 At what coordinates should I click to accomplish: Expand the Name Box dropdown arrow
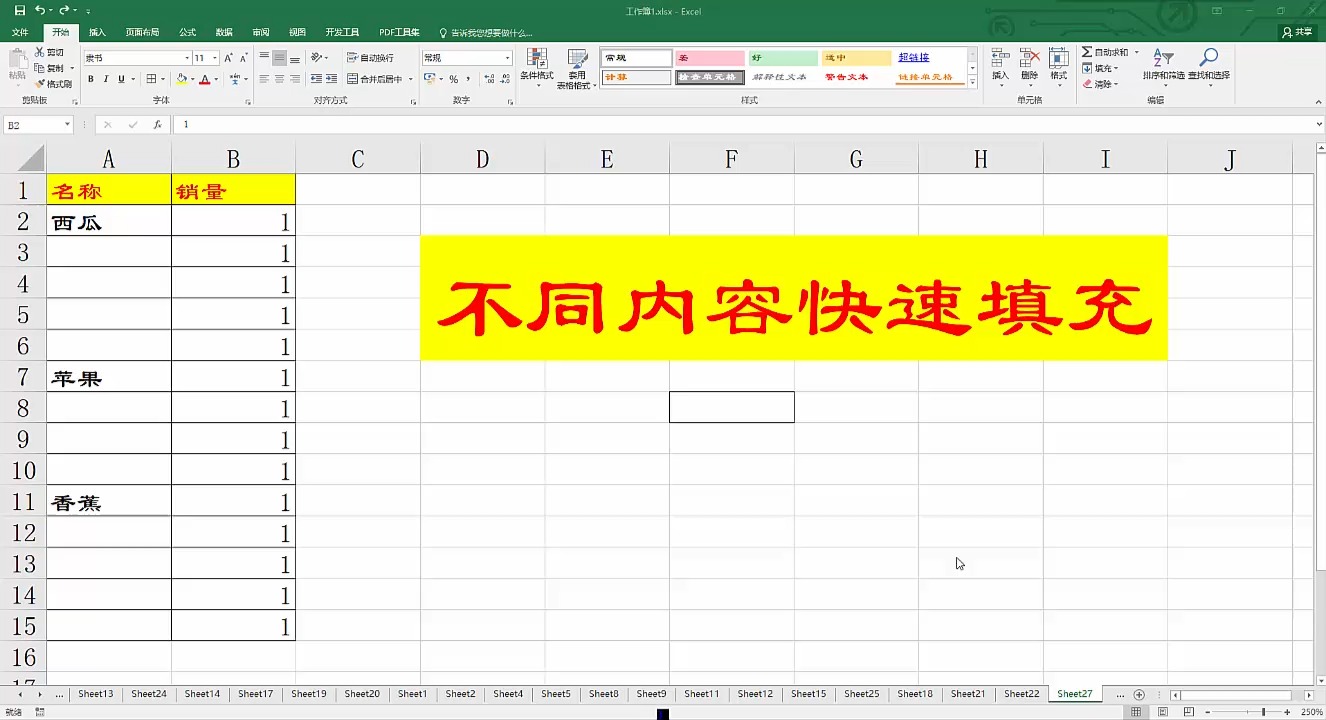pos(67,125)
